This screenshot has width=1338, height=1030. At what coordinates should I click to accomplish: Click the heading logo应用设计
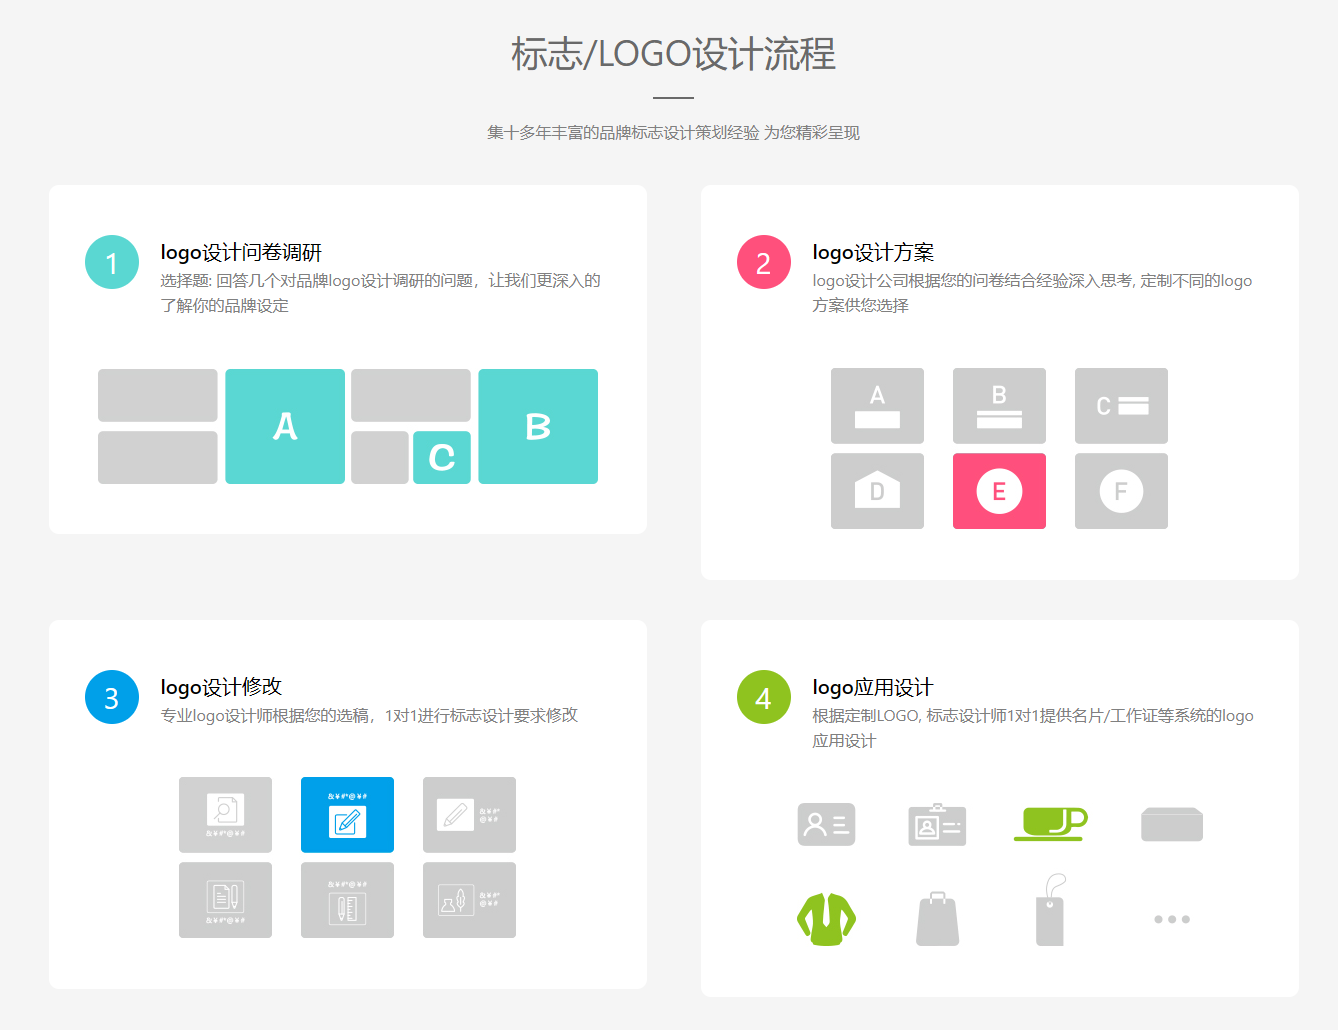[873, 687]
